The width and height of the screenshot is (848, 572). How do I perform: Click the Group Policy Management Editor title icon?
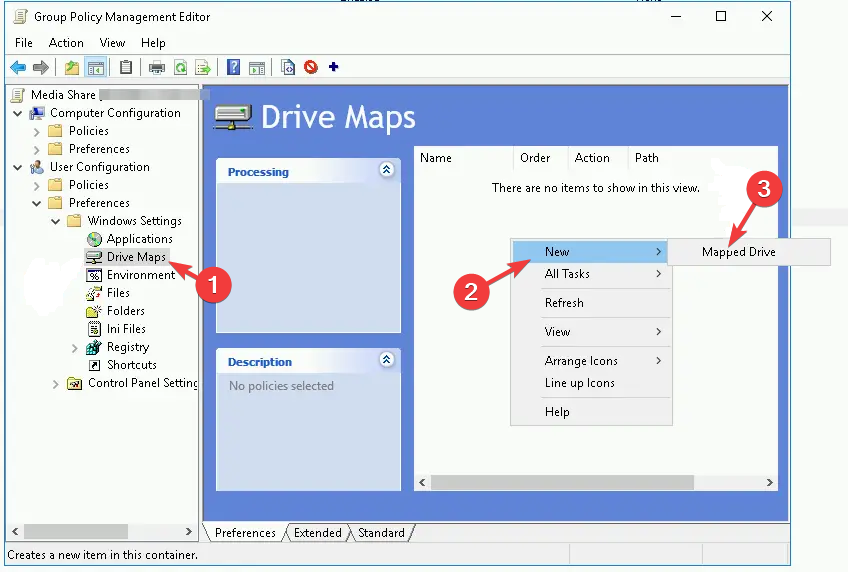21,17
